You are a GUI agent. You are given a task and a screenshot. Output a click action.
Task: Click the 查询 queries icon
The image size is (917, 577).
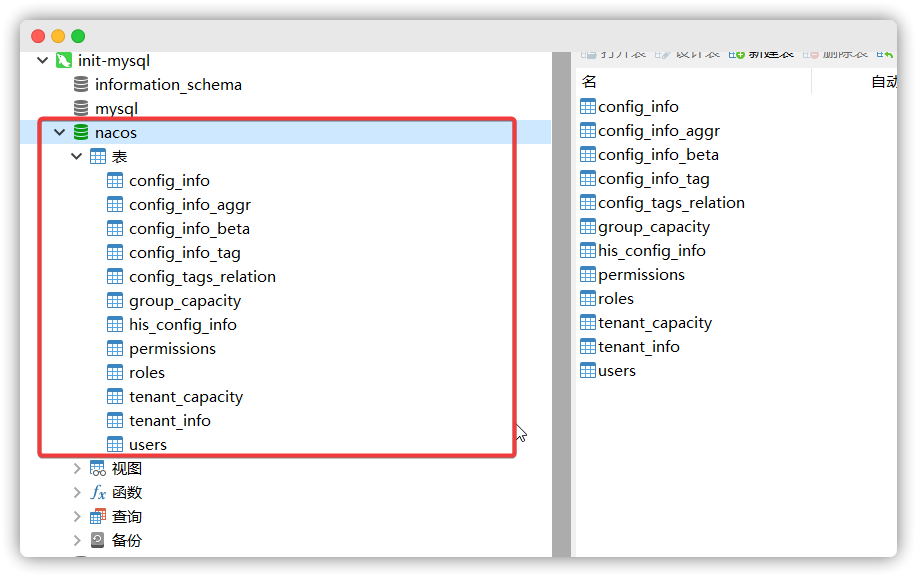[x=98, y=516]
